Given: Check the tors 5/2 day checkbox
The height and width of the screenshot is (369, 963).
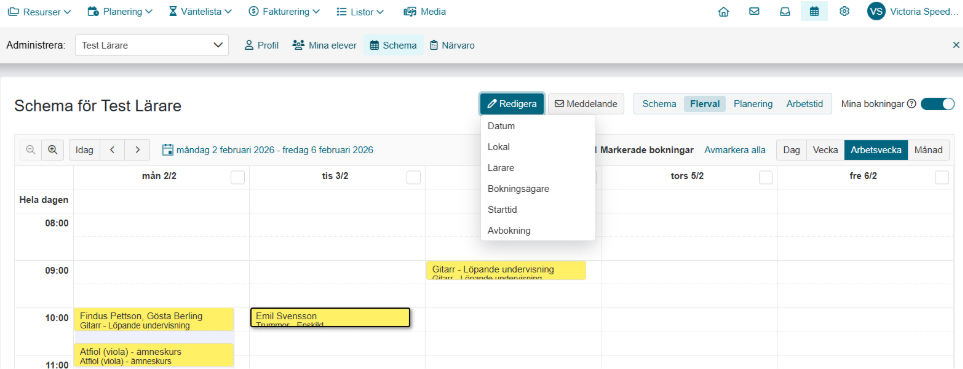Looking at the screenshot, I should pyautogui.click(x=766, y=177).
